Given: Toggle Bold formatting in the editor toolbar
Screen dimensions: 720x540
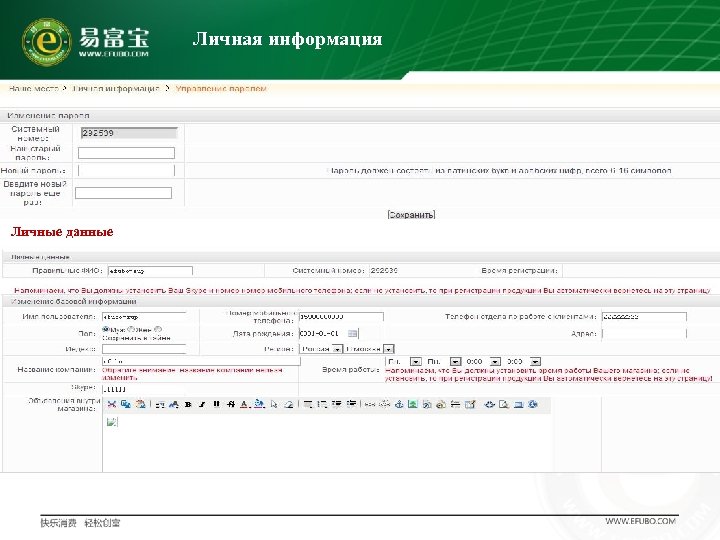Looking at the screenshot, I should (188, 404).
